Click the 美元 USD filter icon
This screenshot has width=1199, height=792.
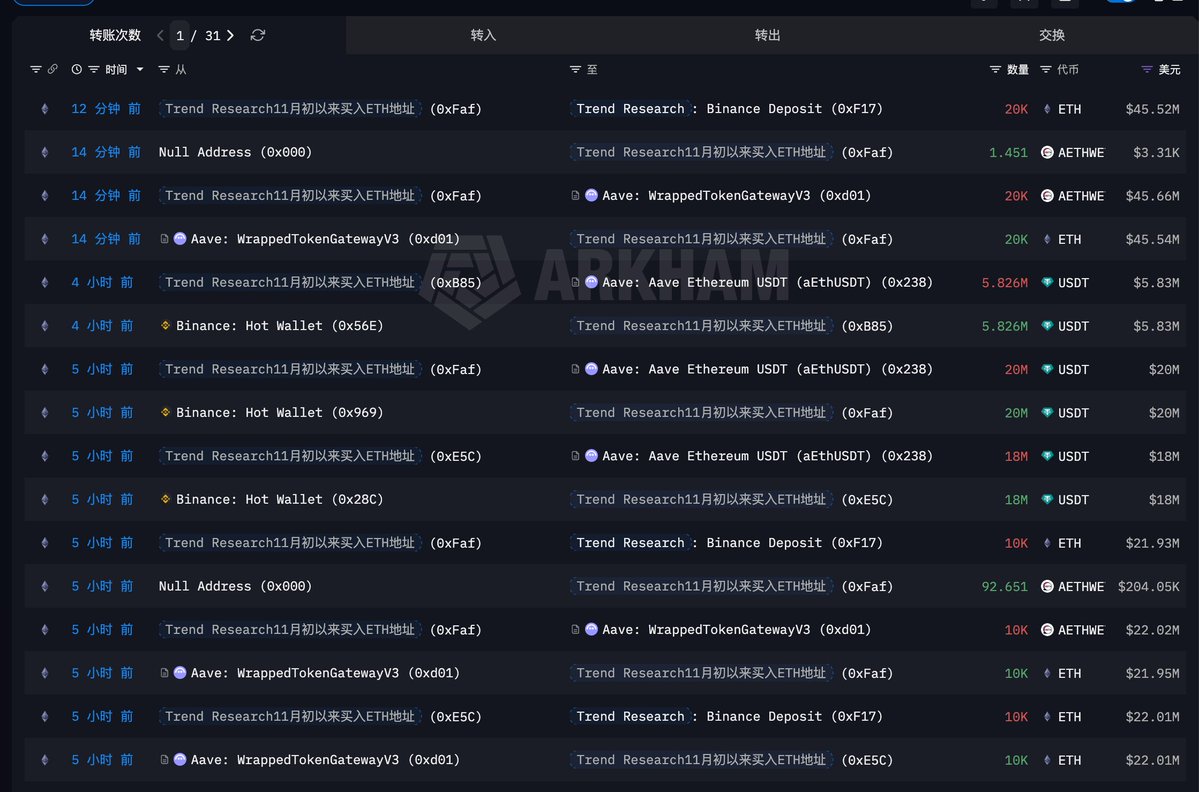[x=1147, y=69]
